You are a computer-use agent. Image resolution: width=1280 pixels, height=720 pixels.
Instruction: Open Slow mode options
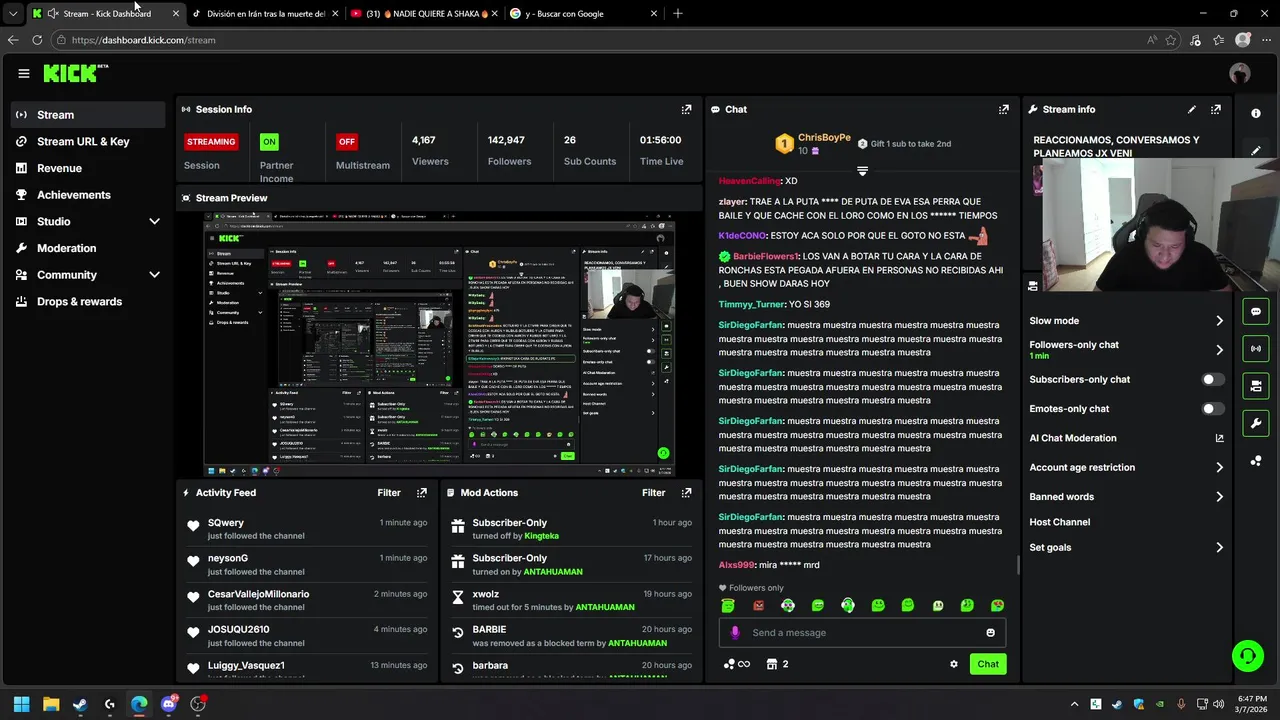(1126, 321)
